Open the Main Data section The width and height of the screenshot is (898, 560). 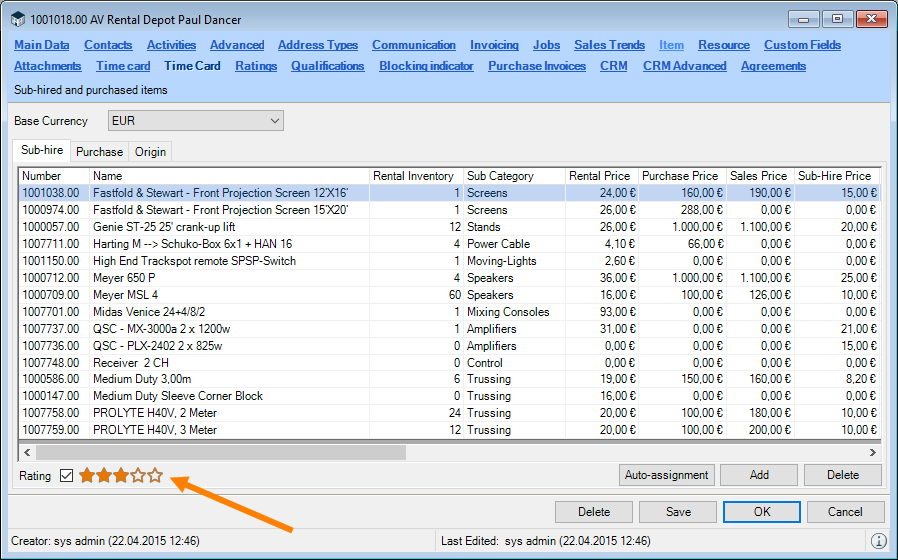tap(42, 45)
